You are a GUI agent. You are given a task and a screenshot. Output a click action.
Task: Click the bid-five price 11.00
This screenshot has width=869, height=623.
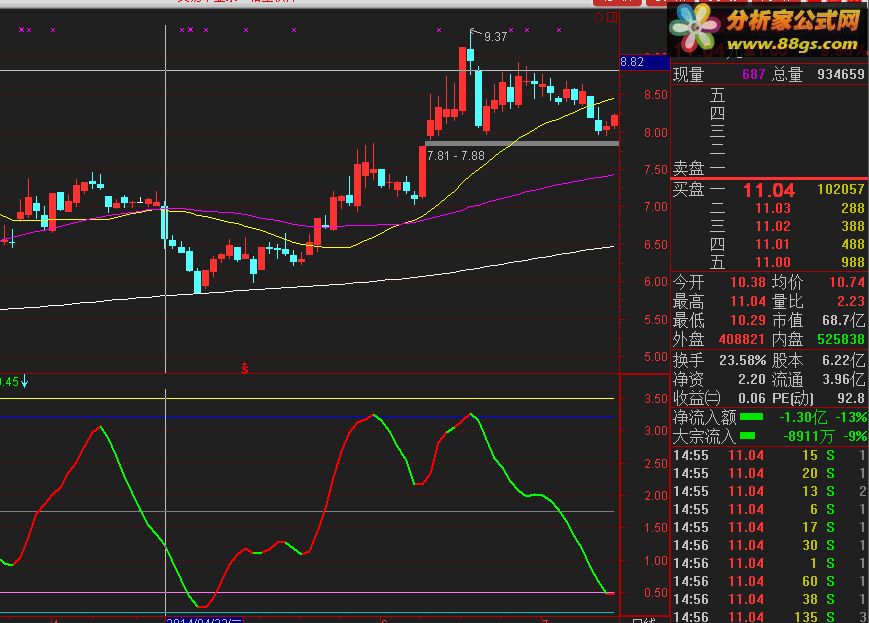773,262
